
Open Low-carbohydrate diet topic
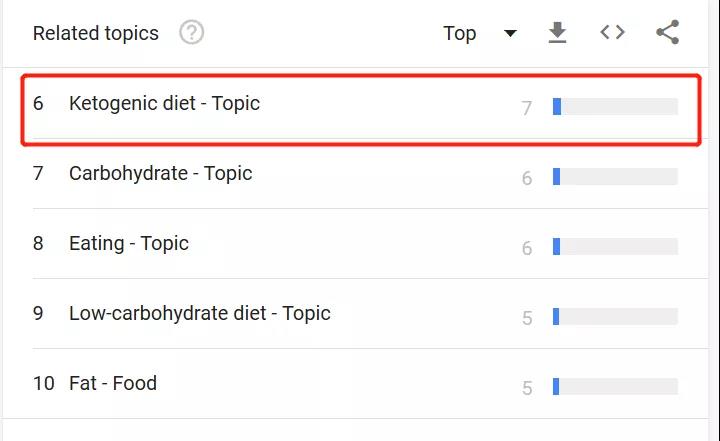point(199,314)
